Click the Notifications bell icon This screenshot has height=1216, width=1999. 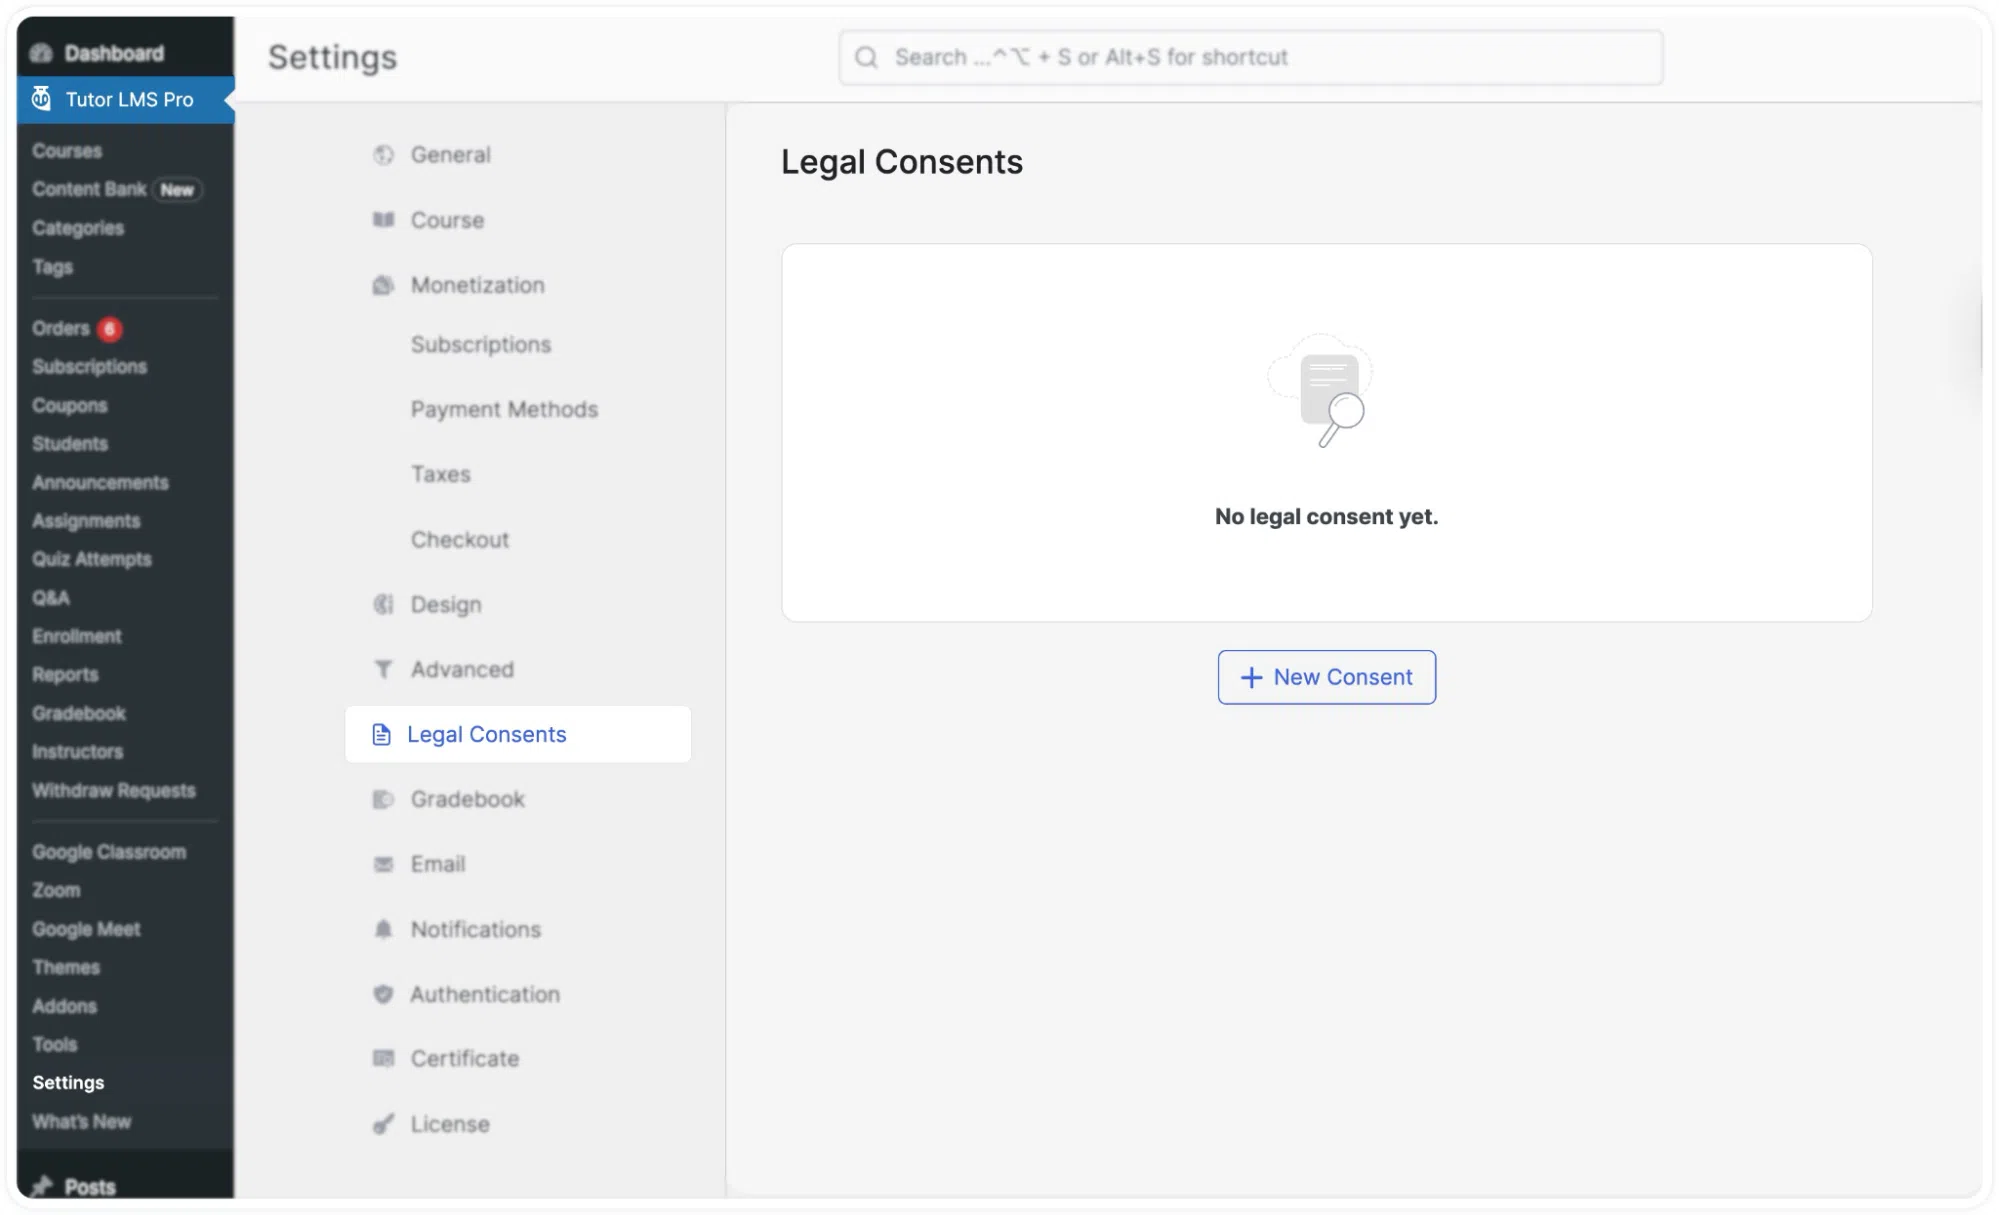(x=383, y=929)
